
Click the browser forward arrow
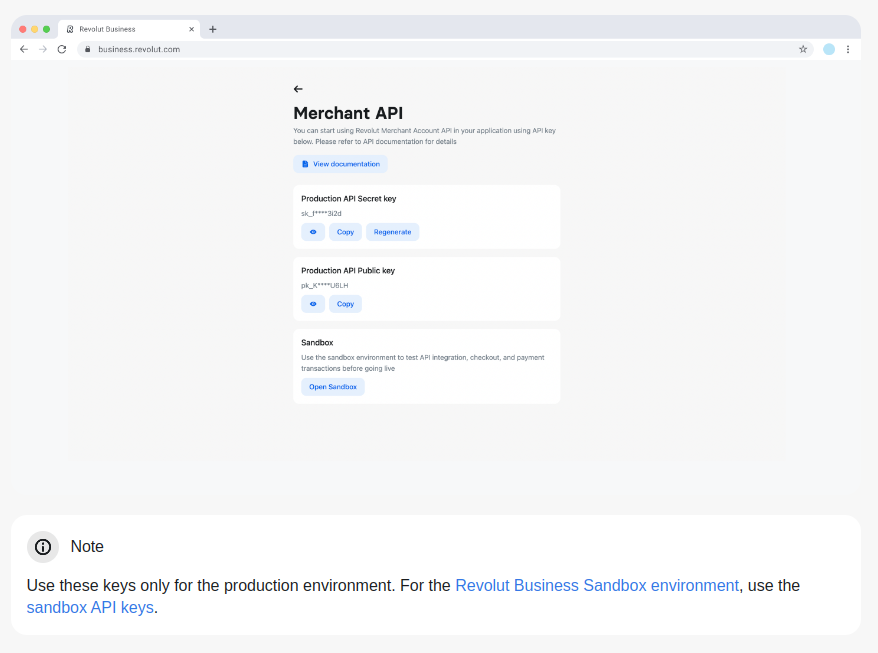(43, 49)
